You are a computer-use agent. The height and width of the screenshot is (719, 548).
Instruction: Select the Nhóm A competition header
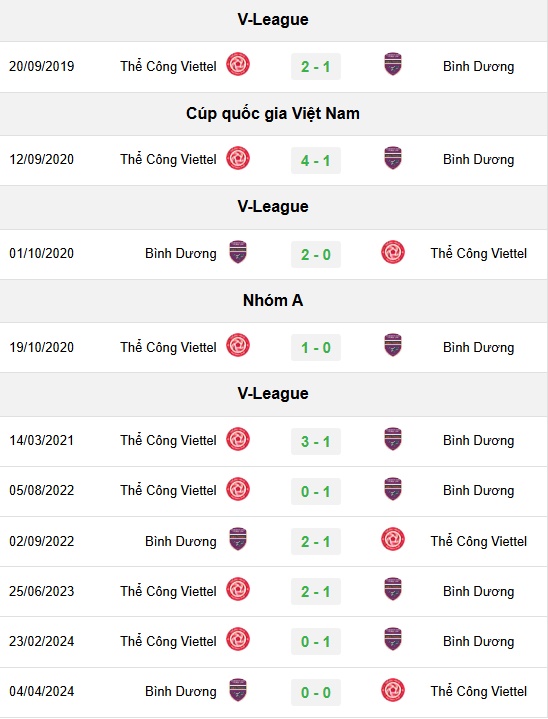(x=273, y=300)
